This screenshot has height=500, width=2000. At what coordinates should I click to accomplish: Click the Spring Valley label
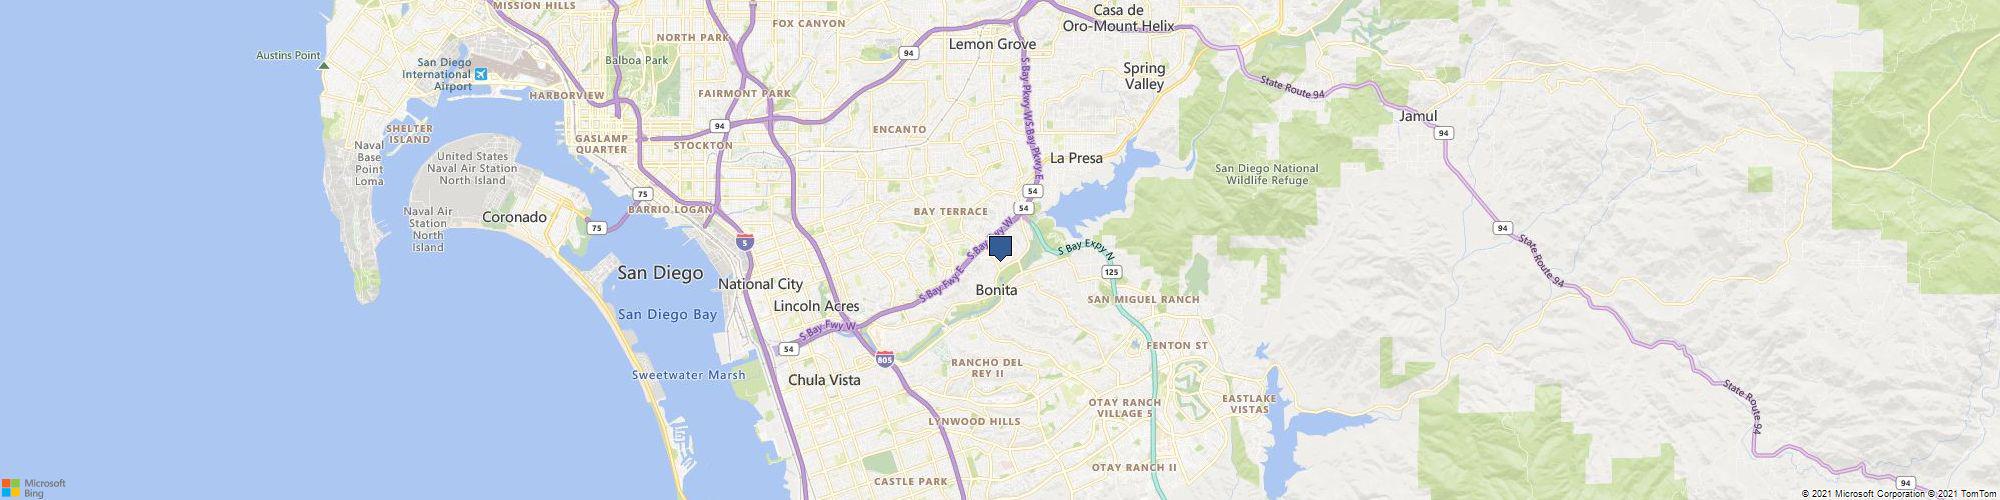1144,76
